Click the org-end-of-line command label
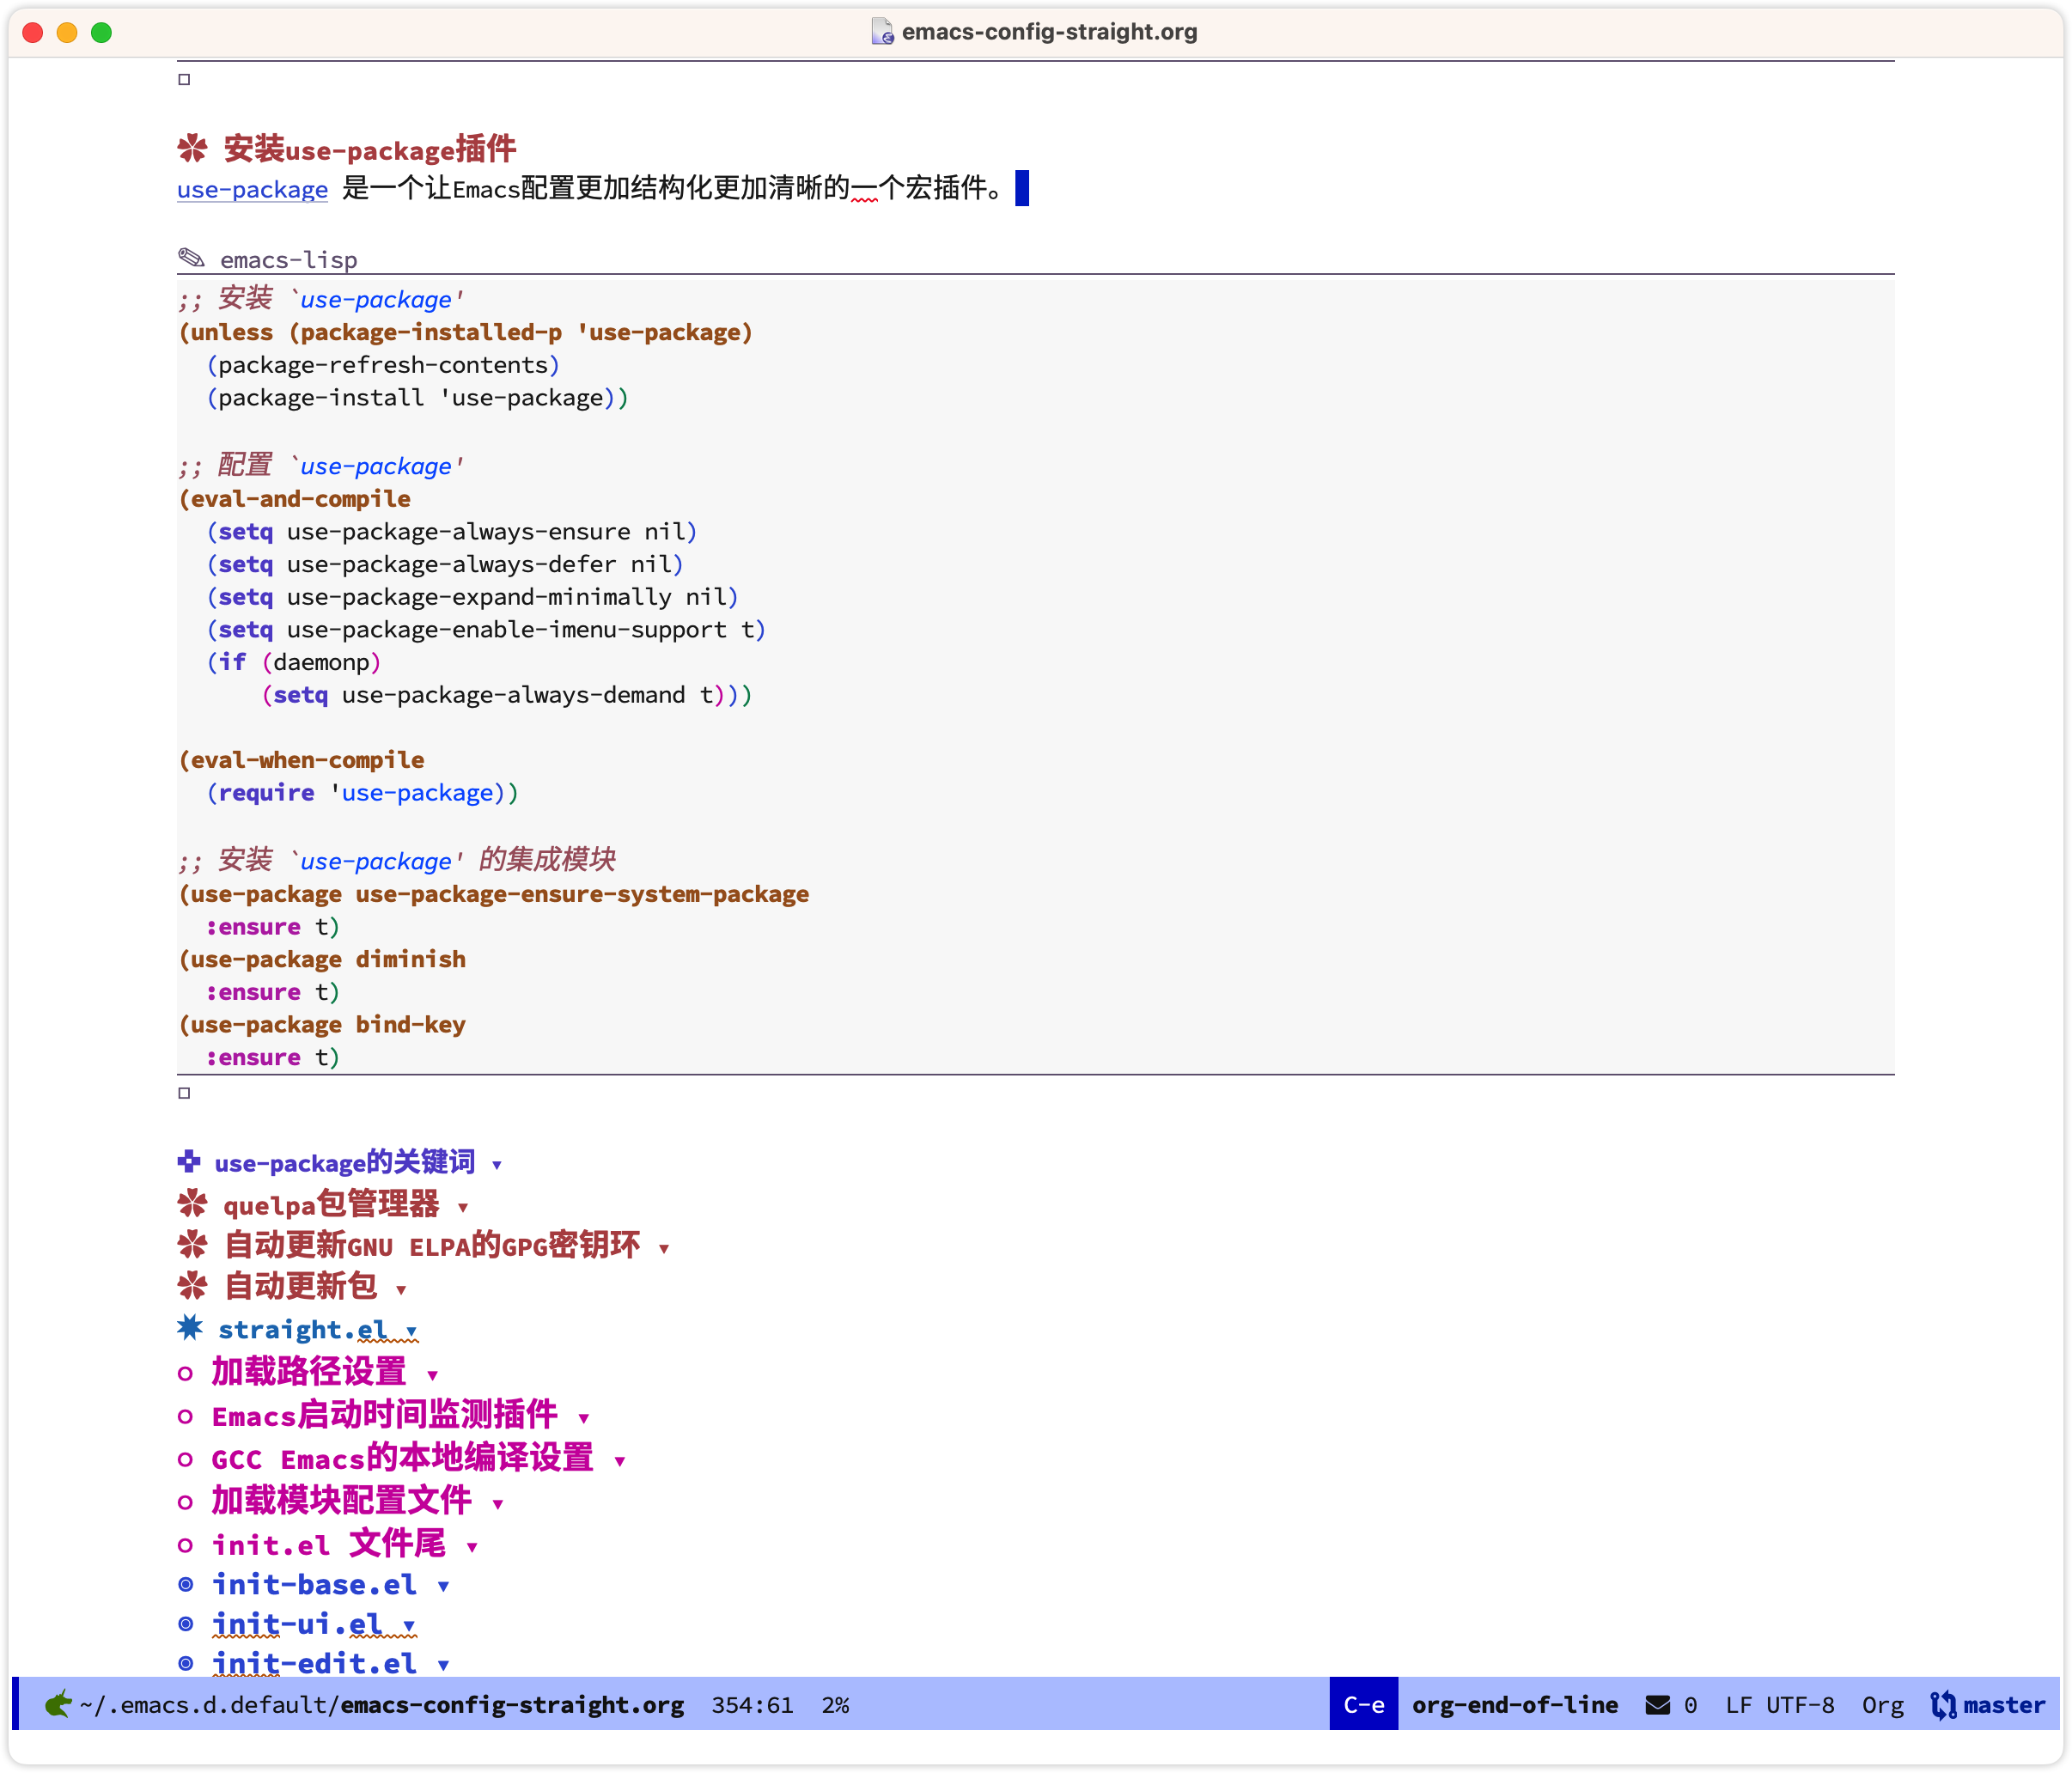The width and height of the screenshot is (2072, 1773). [1515, 1705]
